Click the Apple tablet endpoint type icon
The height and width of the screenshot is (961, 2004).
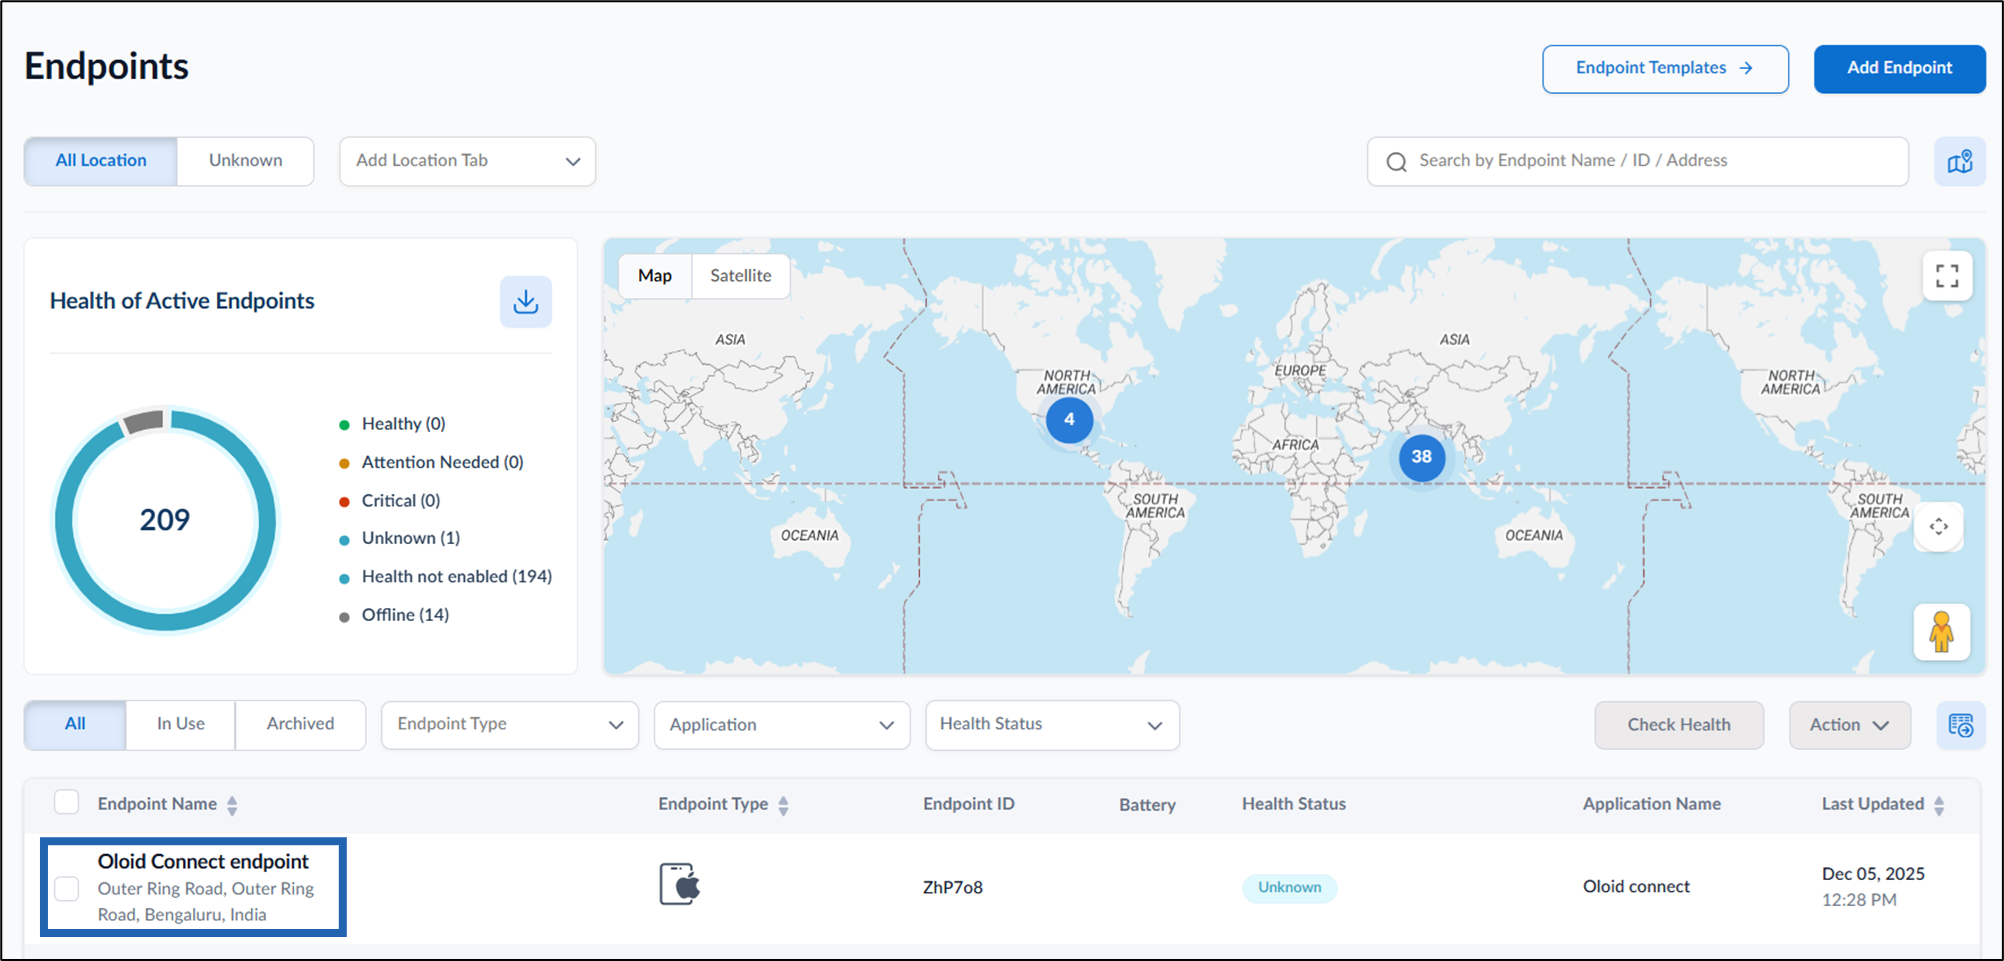click(680, 885)
